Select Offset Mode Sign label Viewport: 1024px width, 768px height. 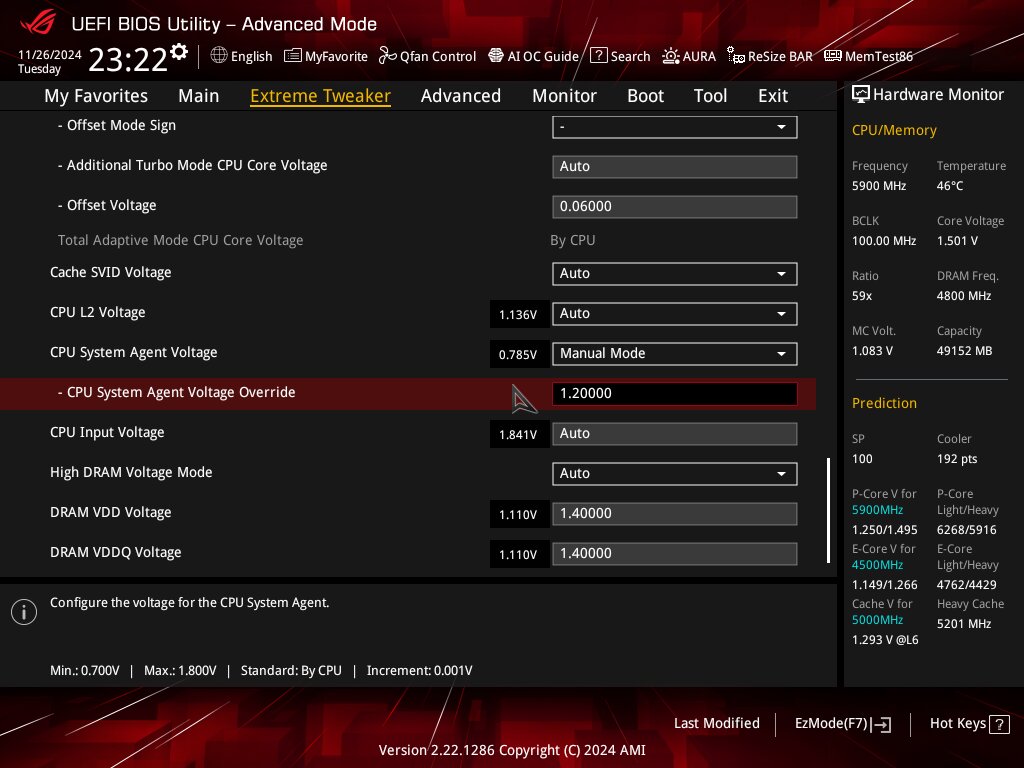coord(117,125)
